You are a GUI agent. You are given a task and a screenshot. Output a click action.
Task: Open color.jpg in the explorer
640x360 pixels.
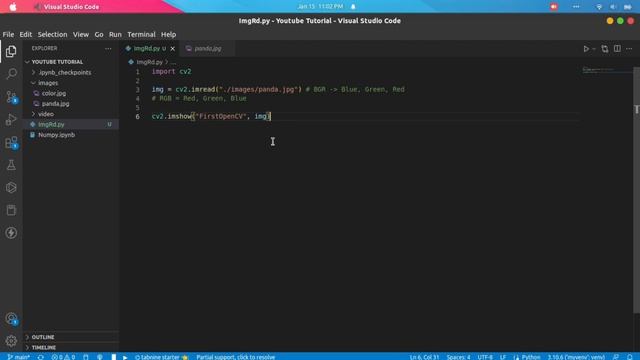tap(71, 93)
